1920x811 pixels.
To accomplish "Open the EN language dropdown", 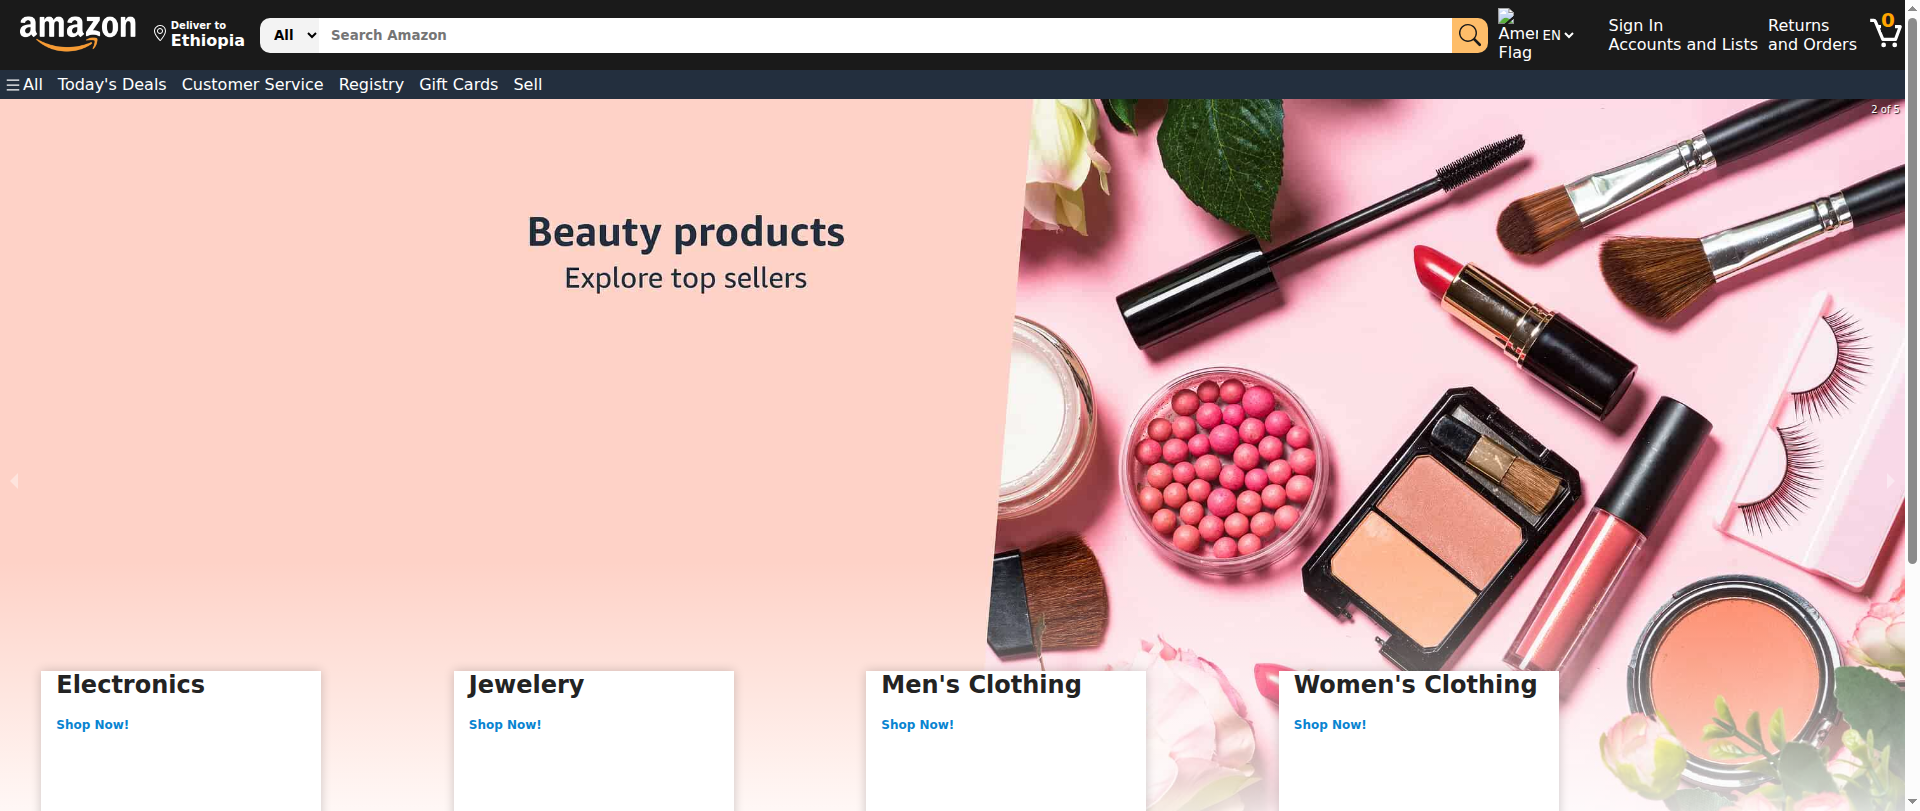I will coord(1558,35).
